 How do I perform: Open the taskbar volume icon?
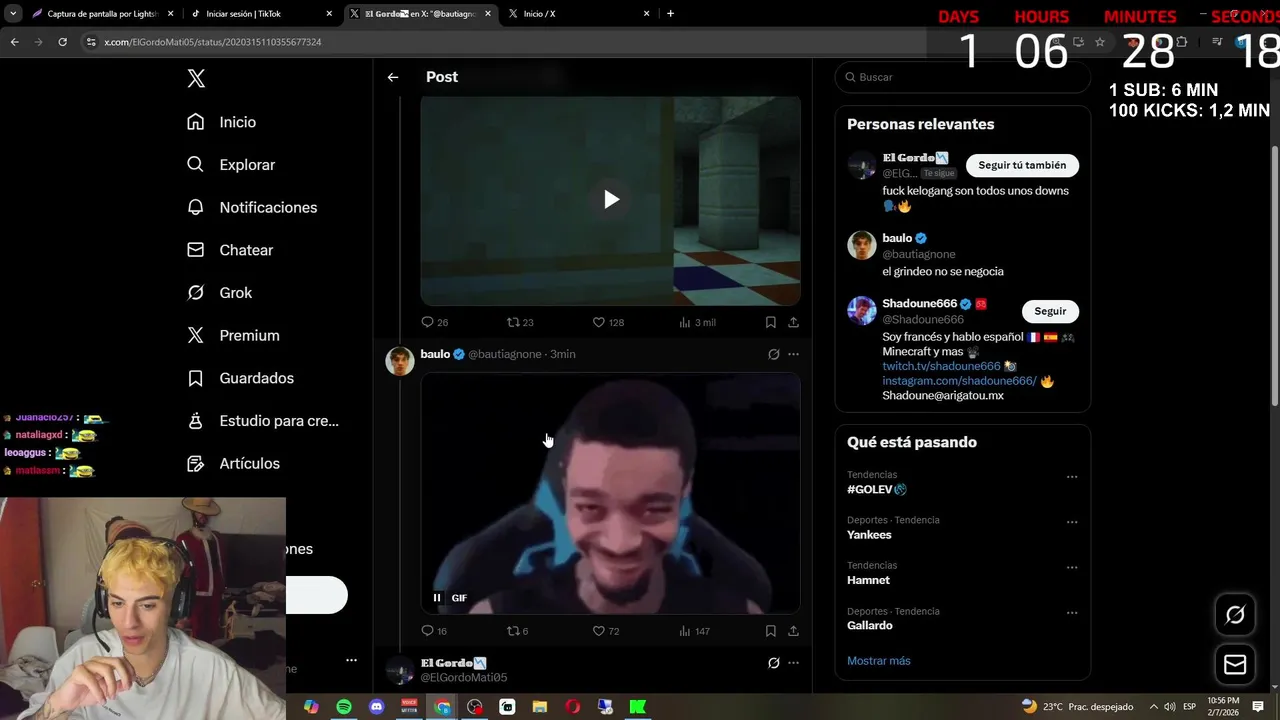[x=1170, y=707]
